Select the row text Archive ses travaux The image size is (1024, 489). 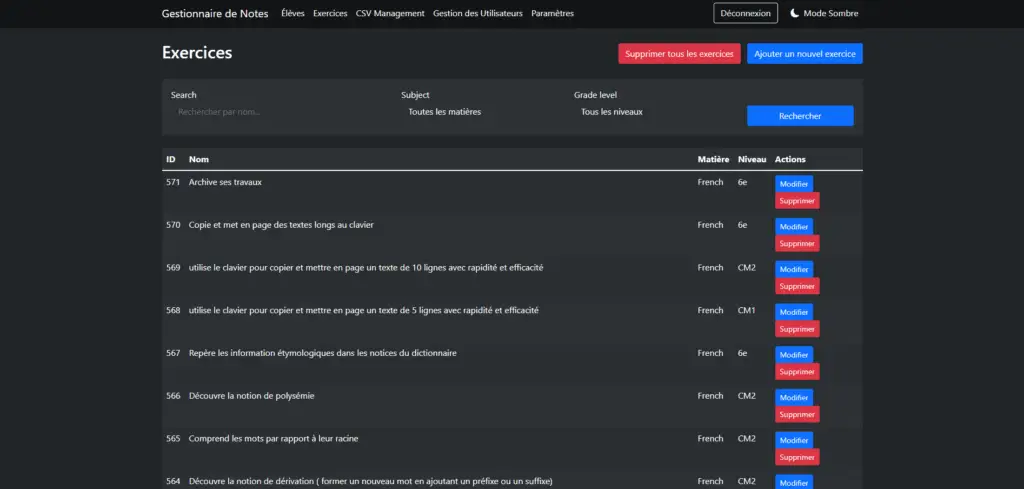pos(225,182)
